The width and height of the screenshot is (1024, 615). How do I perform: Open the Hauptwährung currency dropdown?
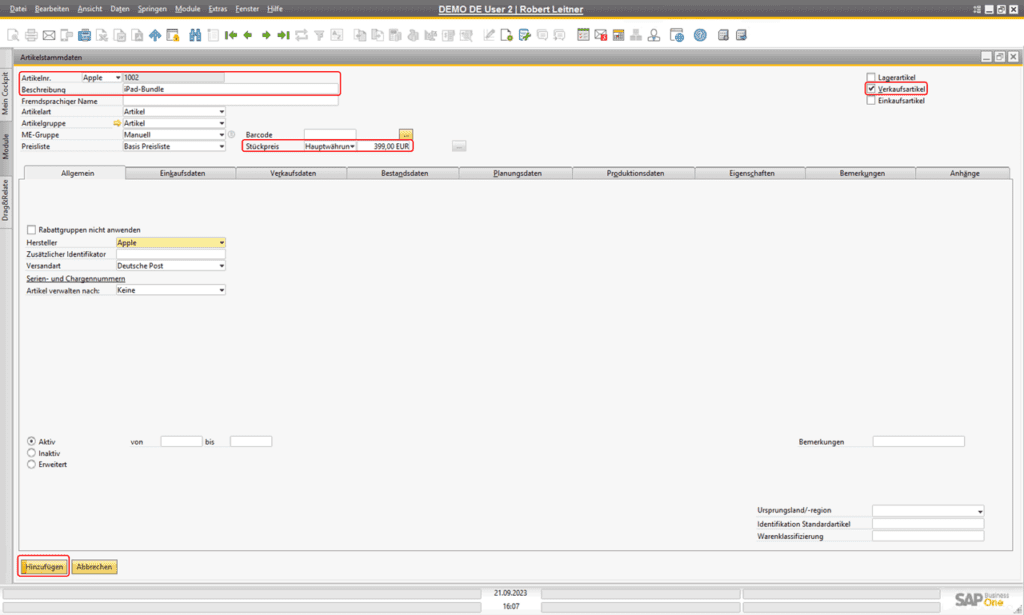coord(330,146)
